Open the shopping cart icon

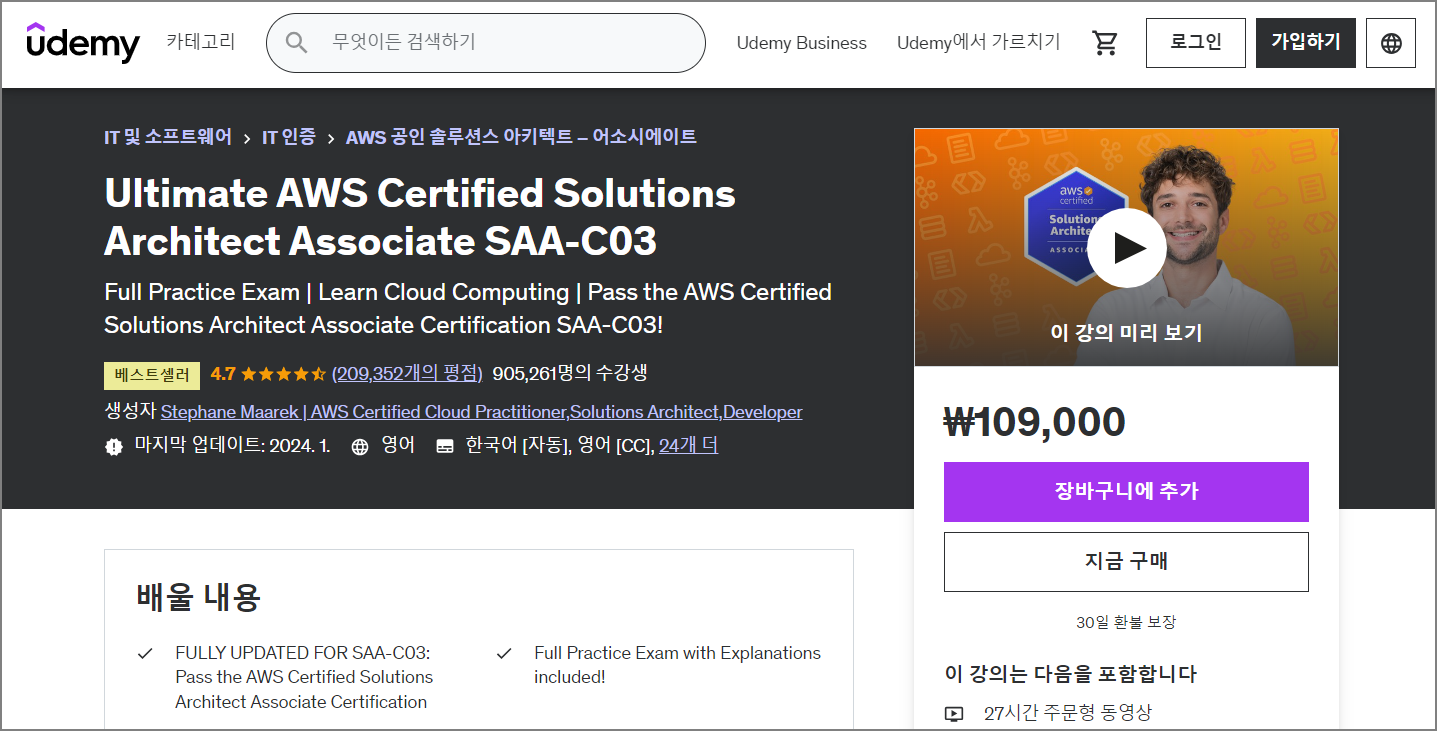pyautogui.click(x=1105, y=43)
